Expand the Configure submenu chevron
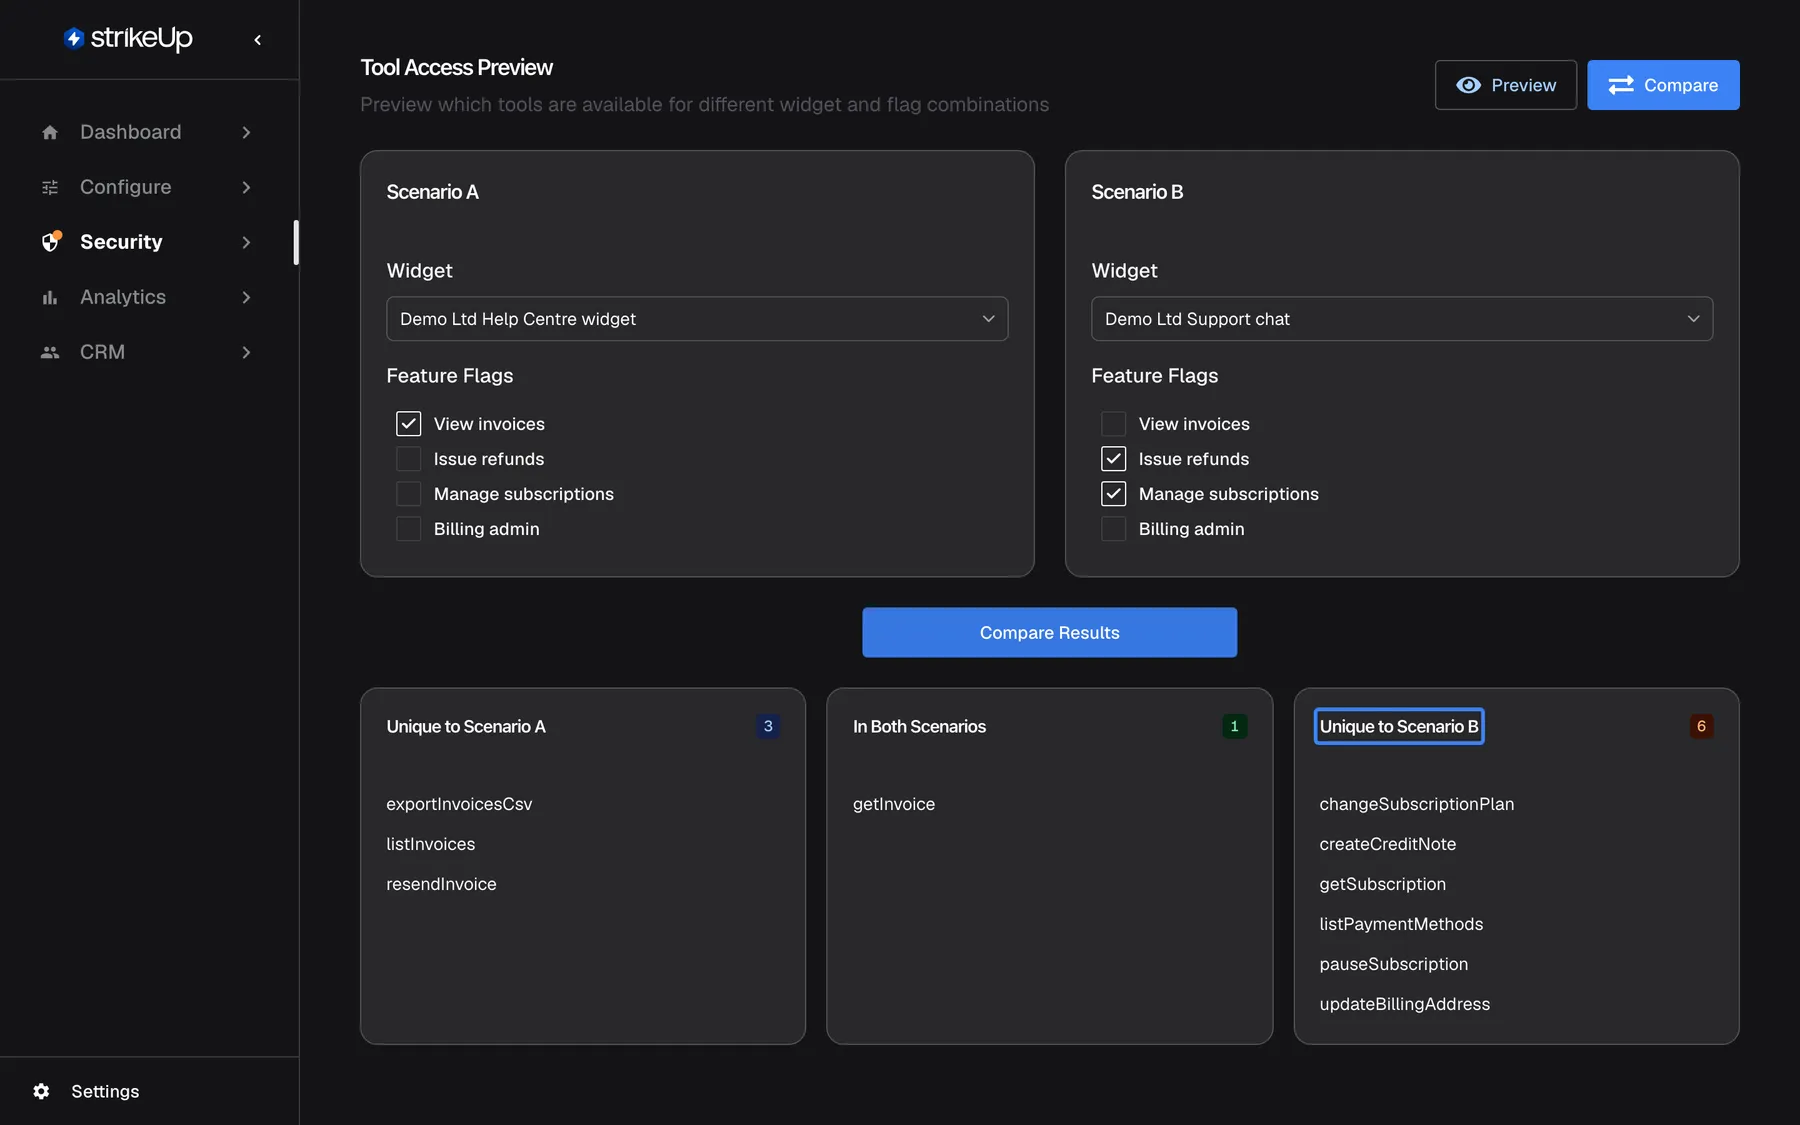 click(x=246, y=187)
